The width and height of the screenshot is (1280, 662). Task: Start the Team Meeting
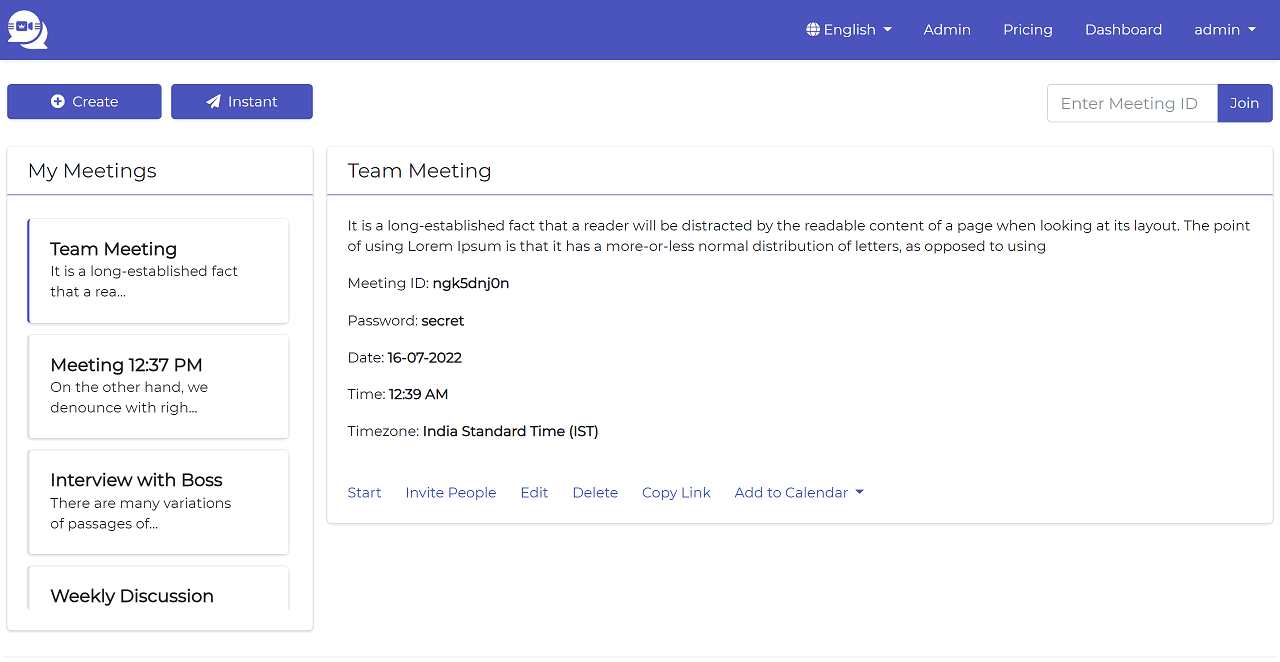click(364, 493)
